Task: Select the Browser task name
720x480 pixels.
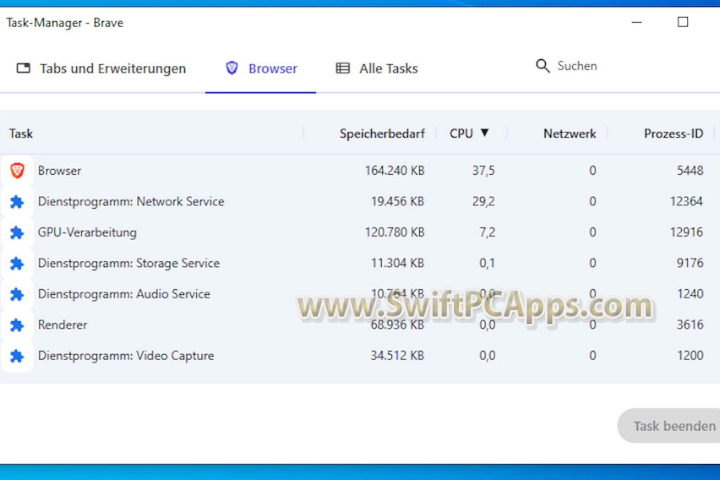Action: [59, 171]
